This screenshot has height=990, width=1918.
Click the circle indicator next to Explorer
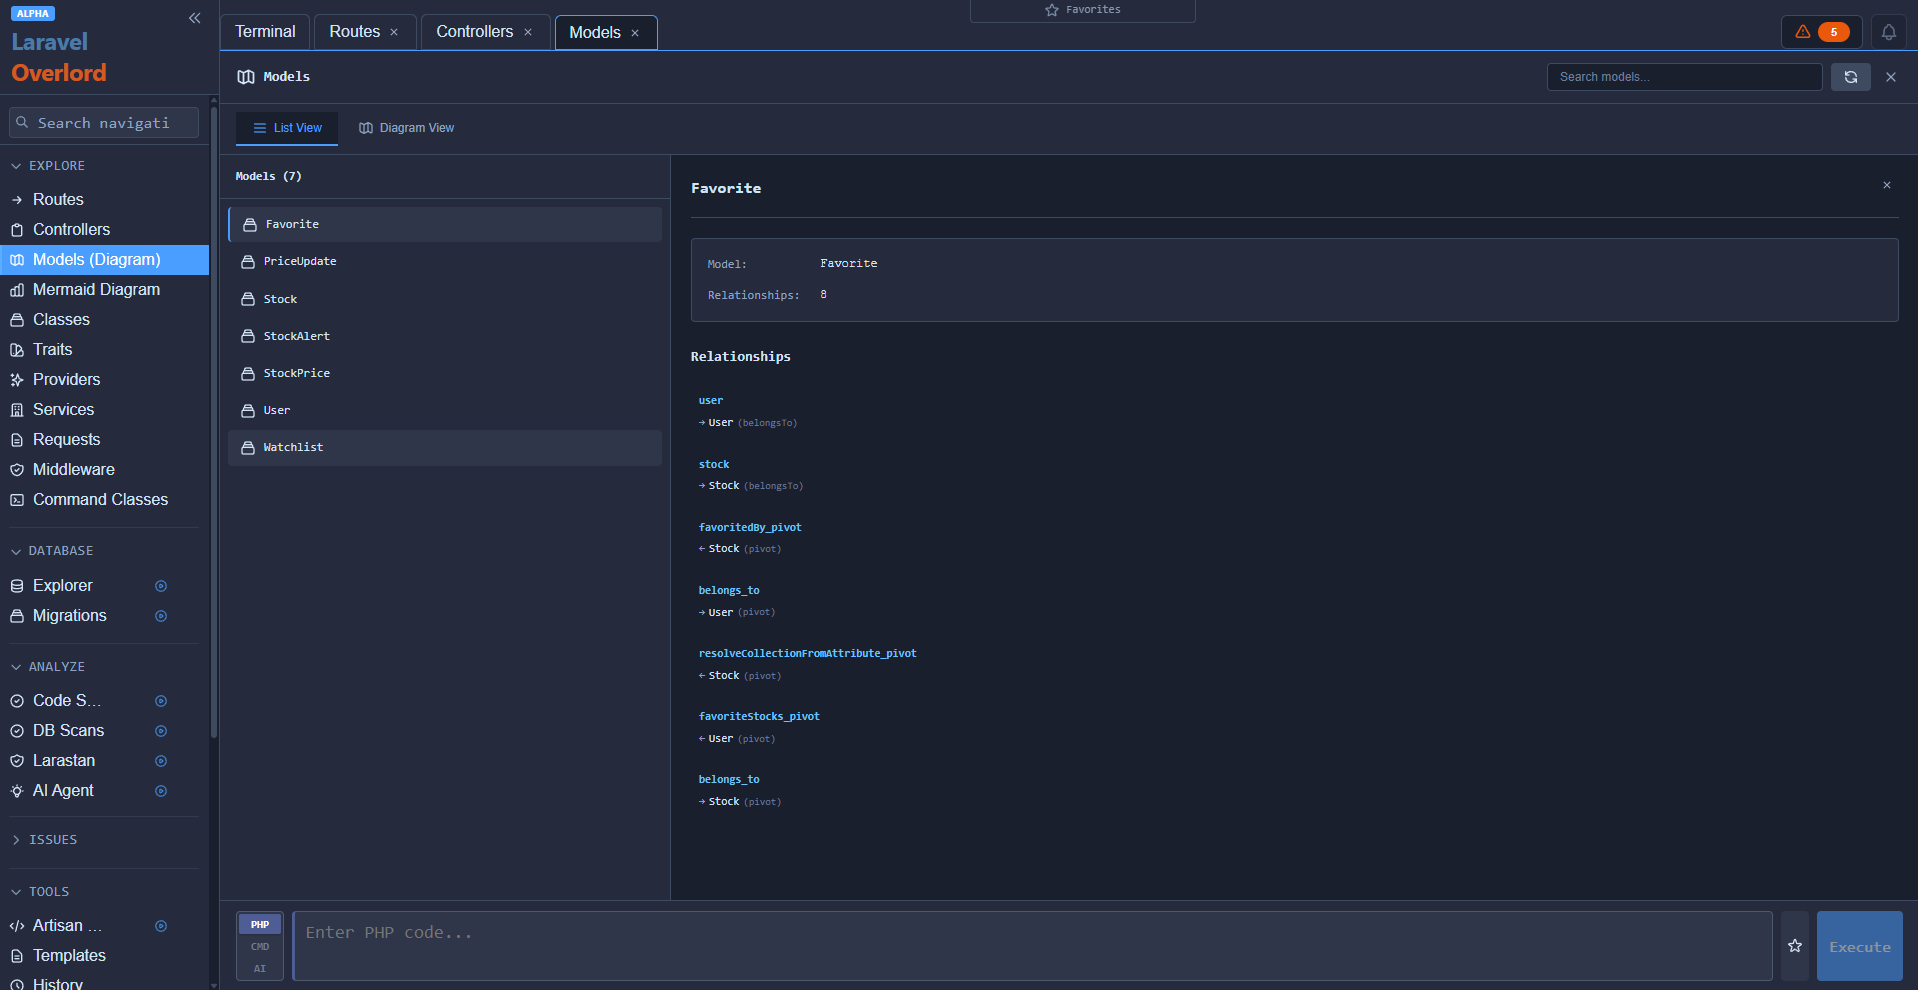(161, 586)
